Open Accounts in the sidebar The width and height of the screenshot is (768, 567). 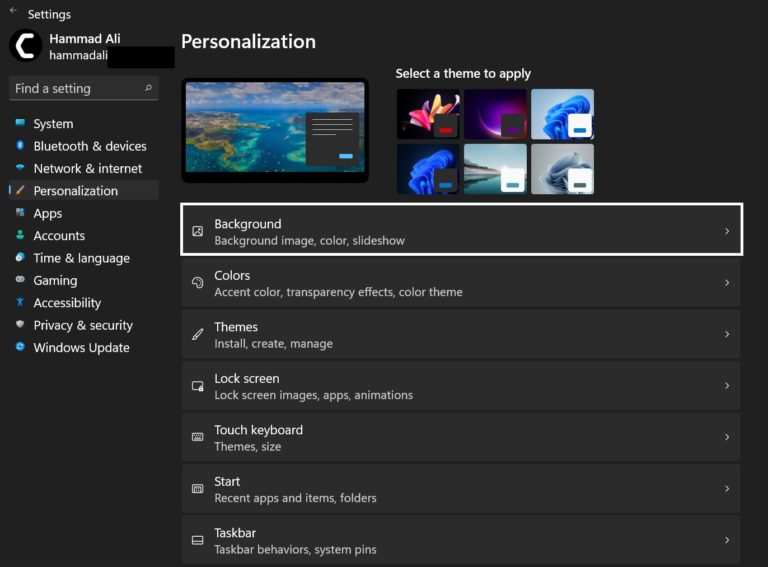point(59,235)
